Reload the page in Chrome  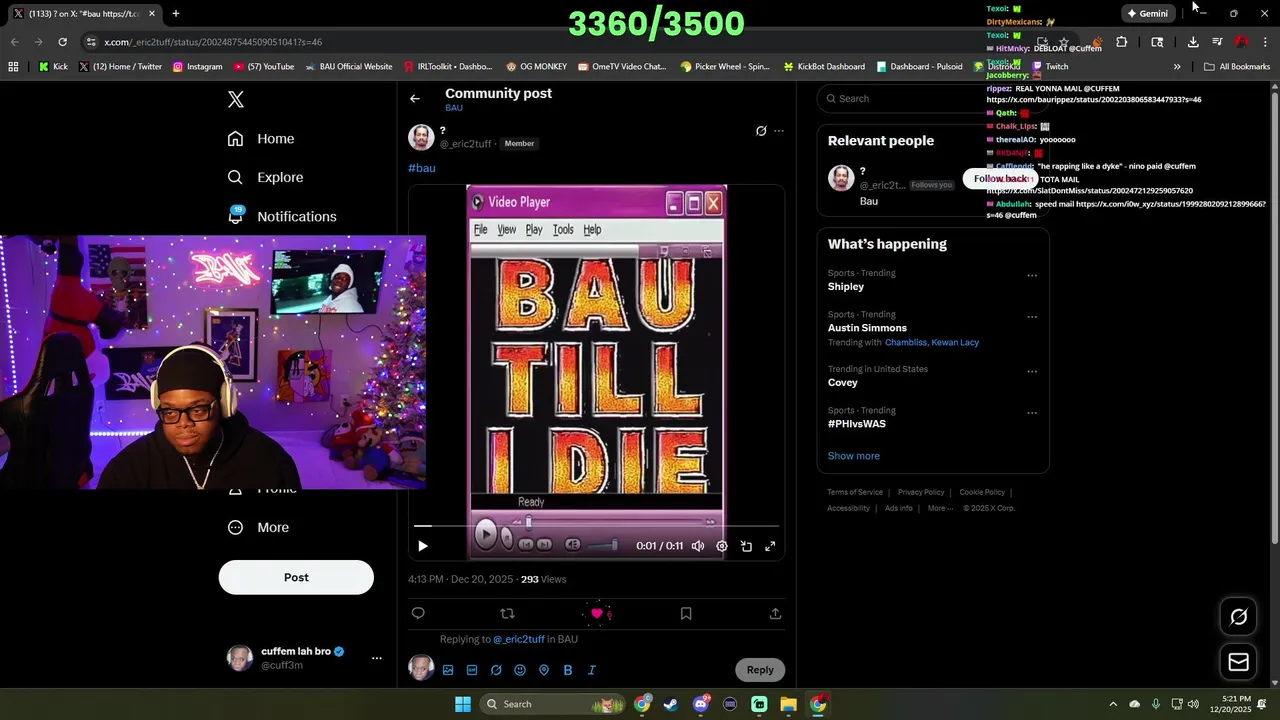pos(62,42)
